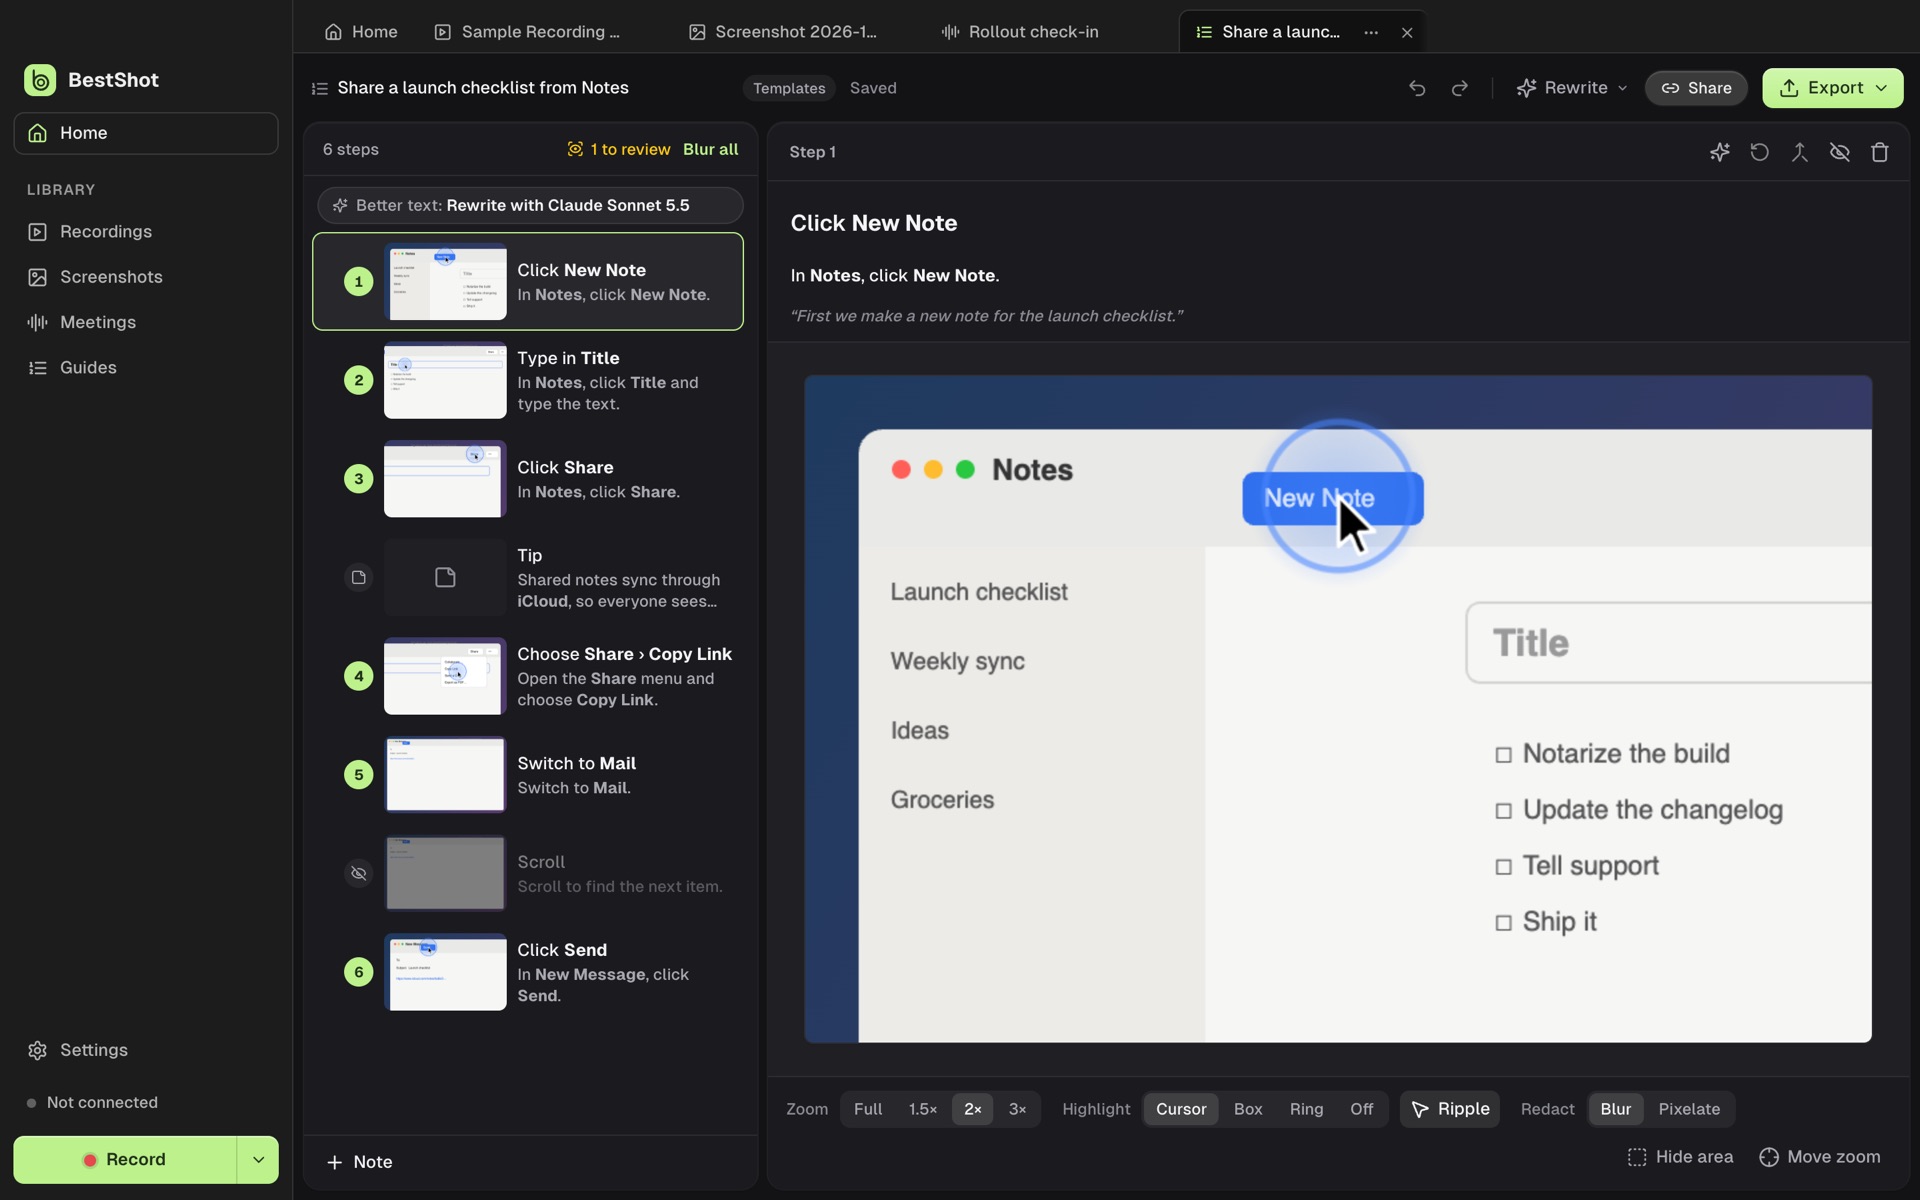The height and width of the screenshot is (1200, 1920).
Task: Click the Share button
Action: click(x=1696, y=88)
